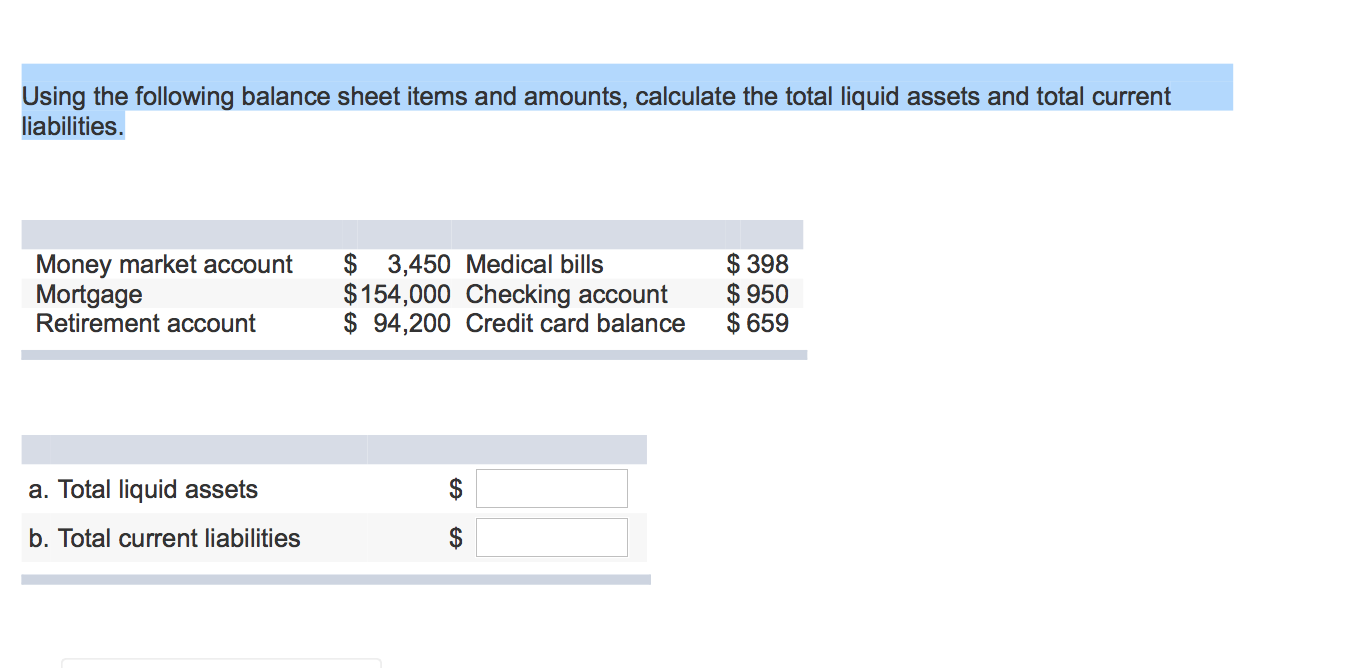Click the dollar sign beside liquid assets field

[456, 489]
